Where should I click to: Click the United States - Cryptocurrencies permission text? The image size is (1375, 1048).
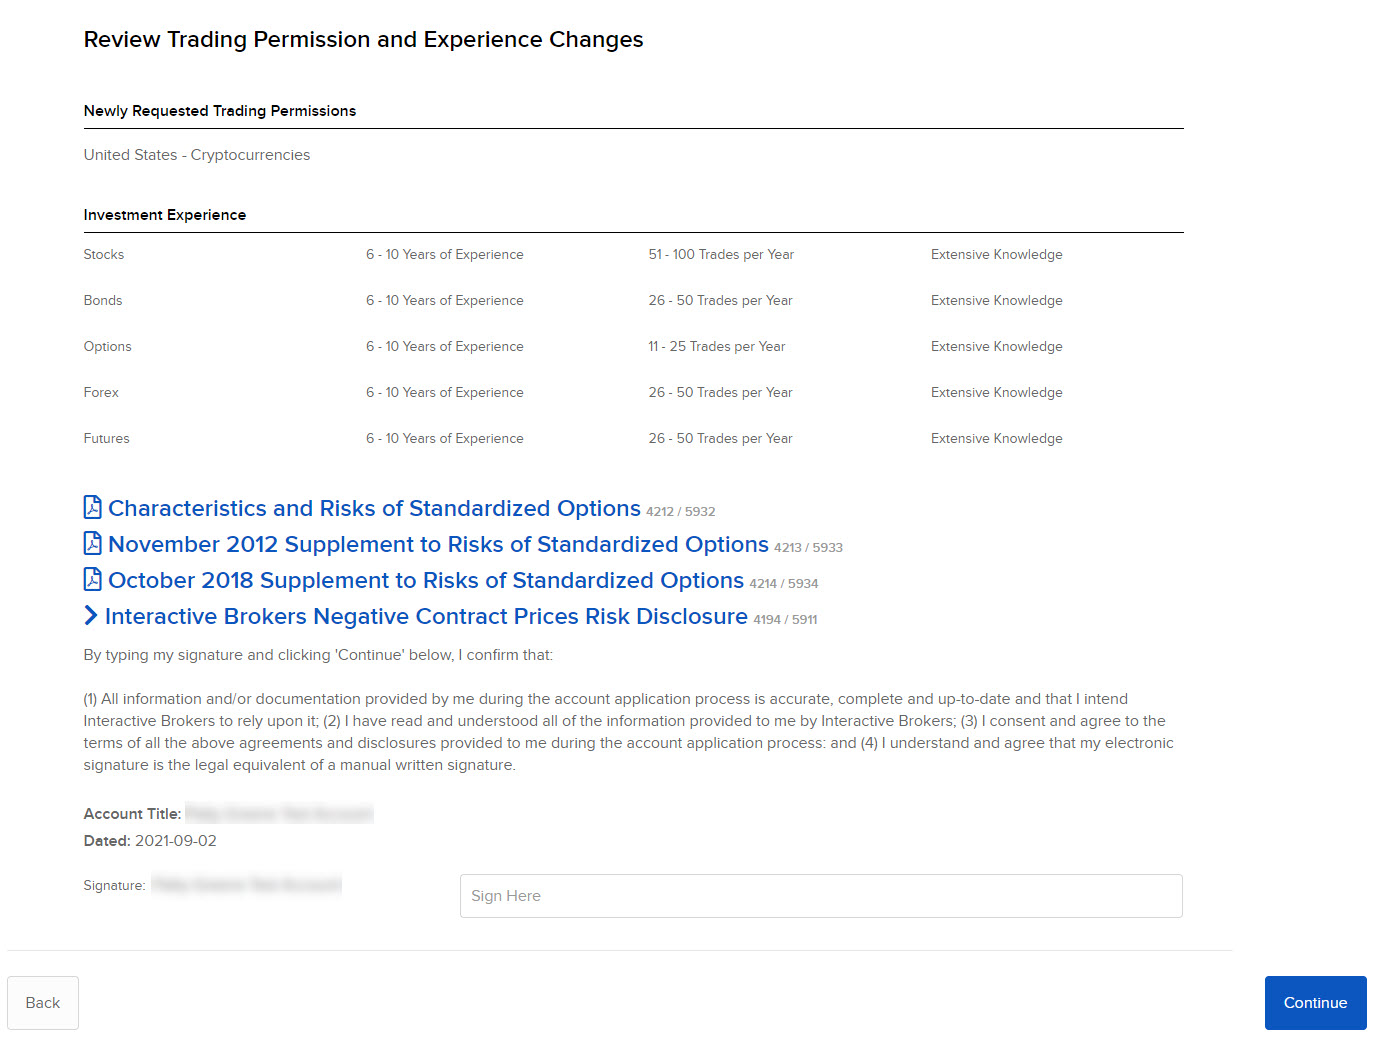click(197, 155)
